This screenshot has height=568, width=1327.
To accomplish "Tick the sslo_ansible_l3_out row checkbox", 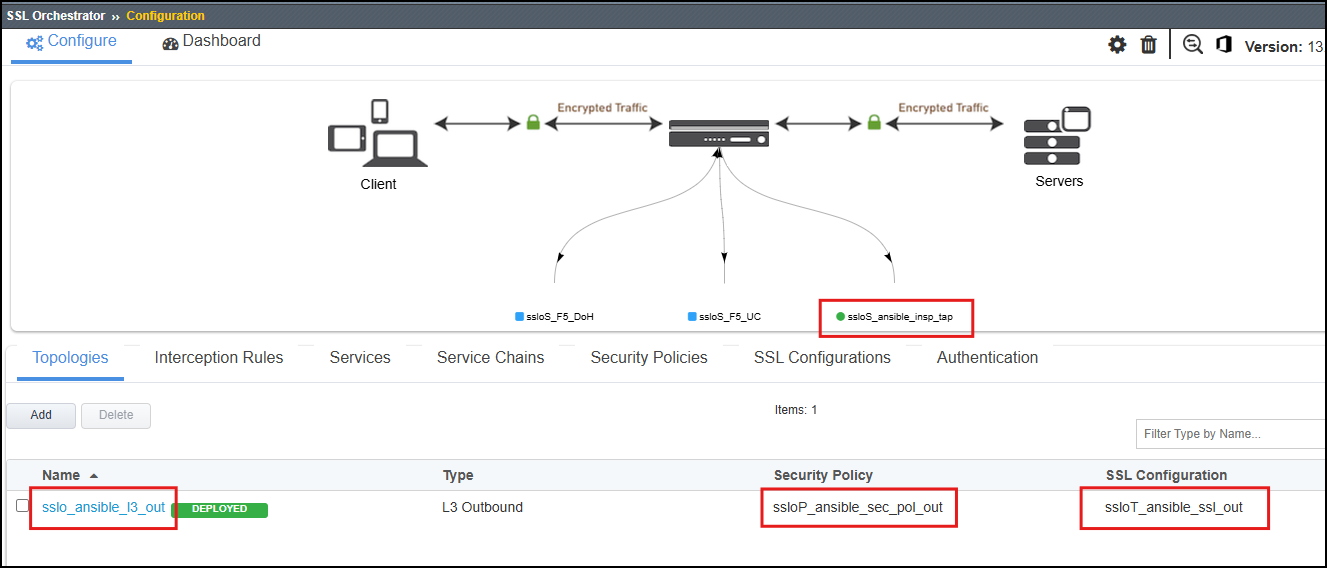I will (x=23, y=506).
